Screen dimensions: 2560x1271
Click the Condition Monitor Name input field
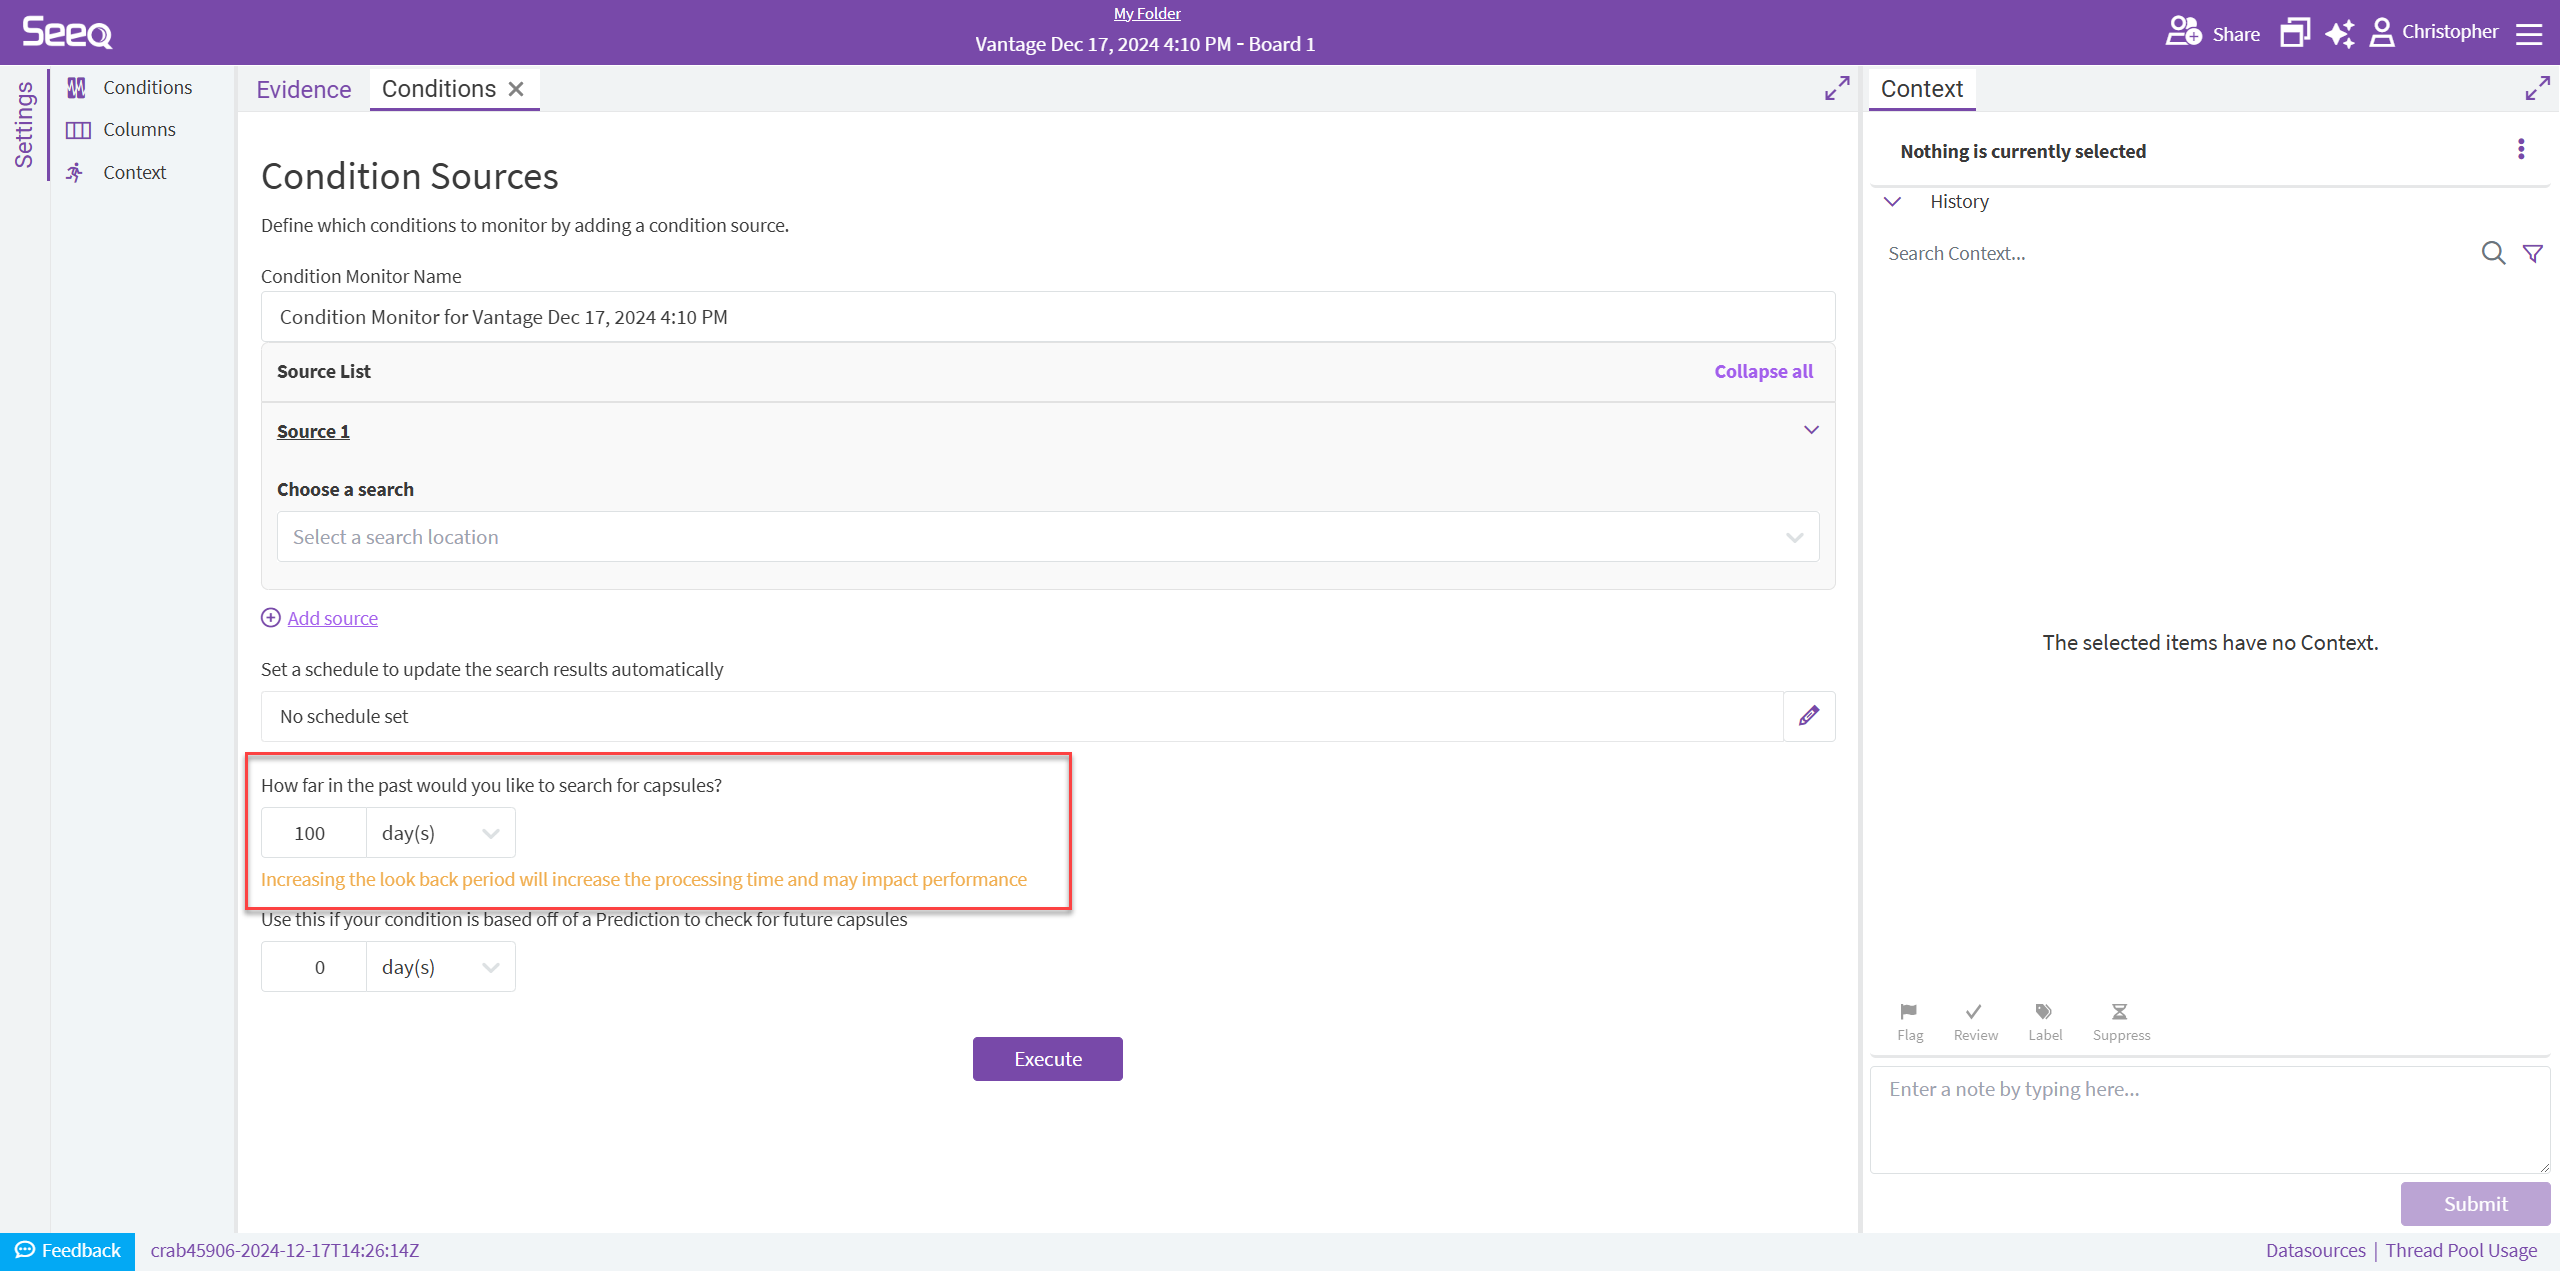click(x=1047, y=317)
